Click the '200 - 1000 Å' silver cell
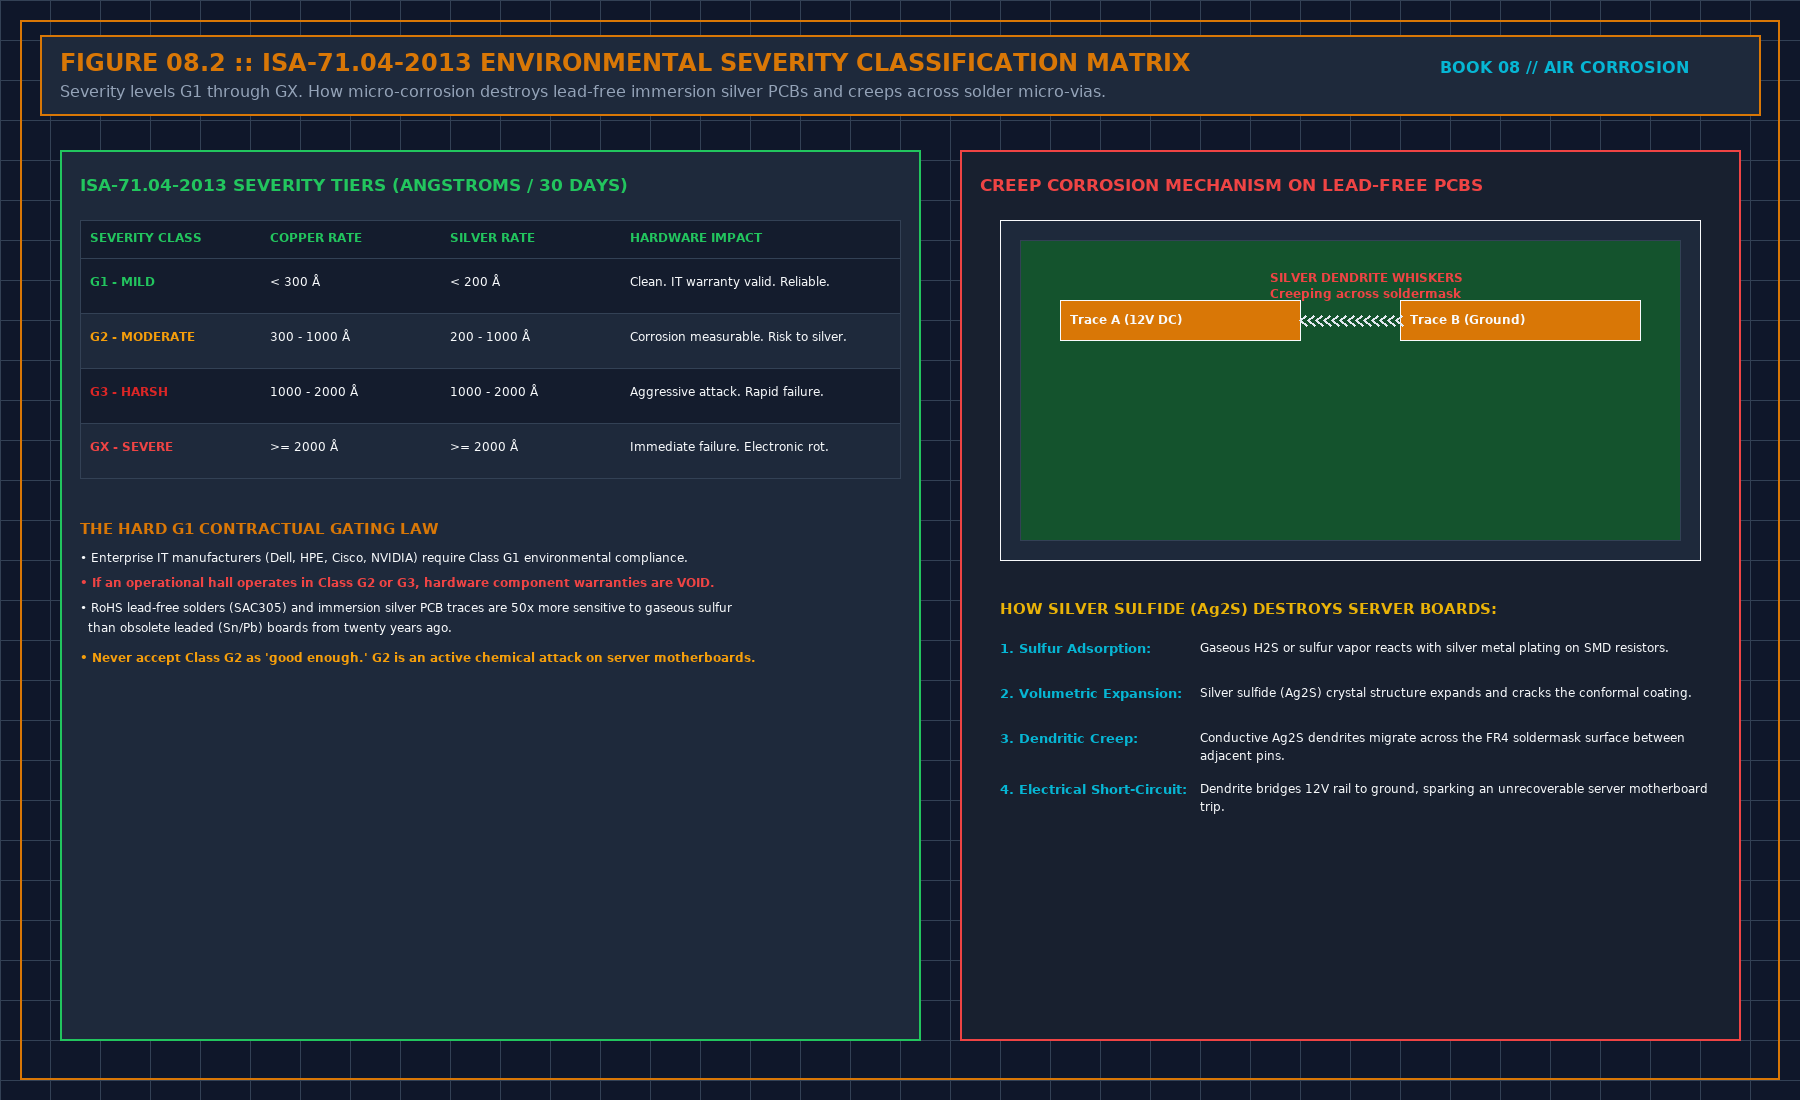 click(490, 337)
